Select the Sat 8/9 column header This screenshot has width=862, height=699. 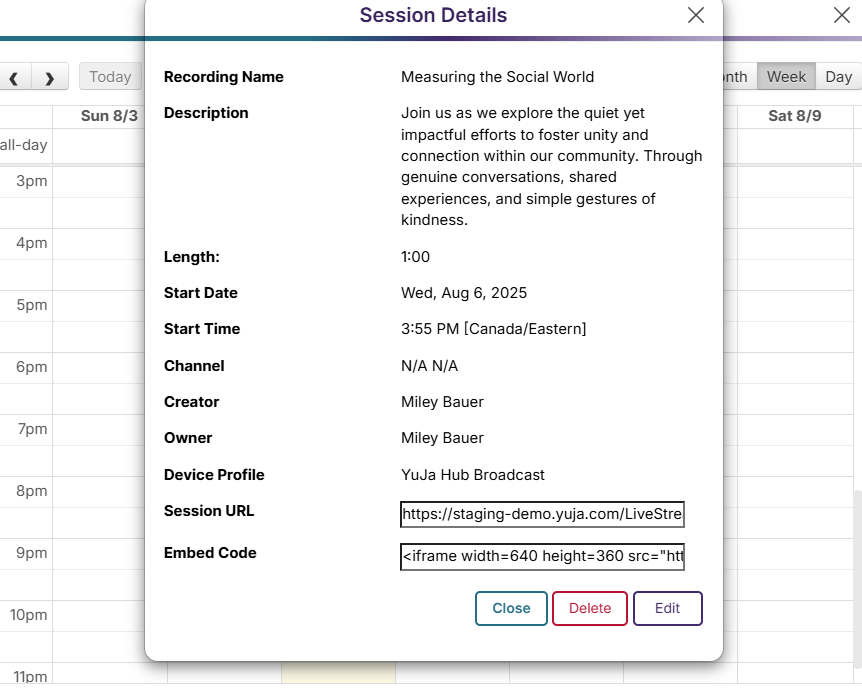click(794, 116)
